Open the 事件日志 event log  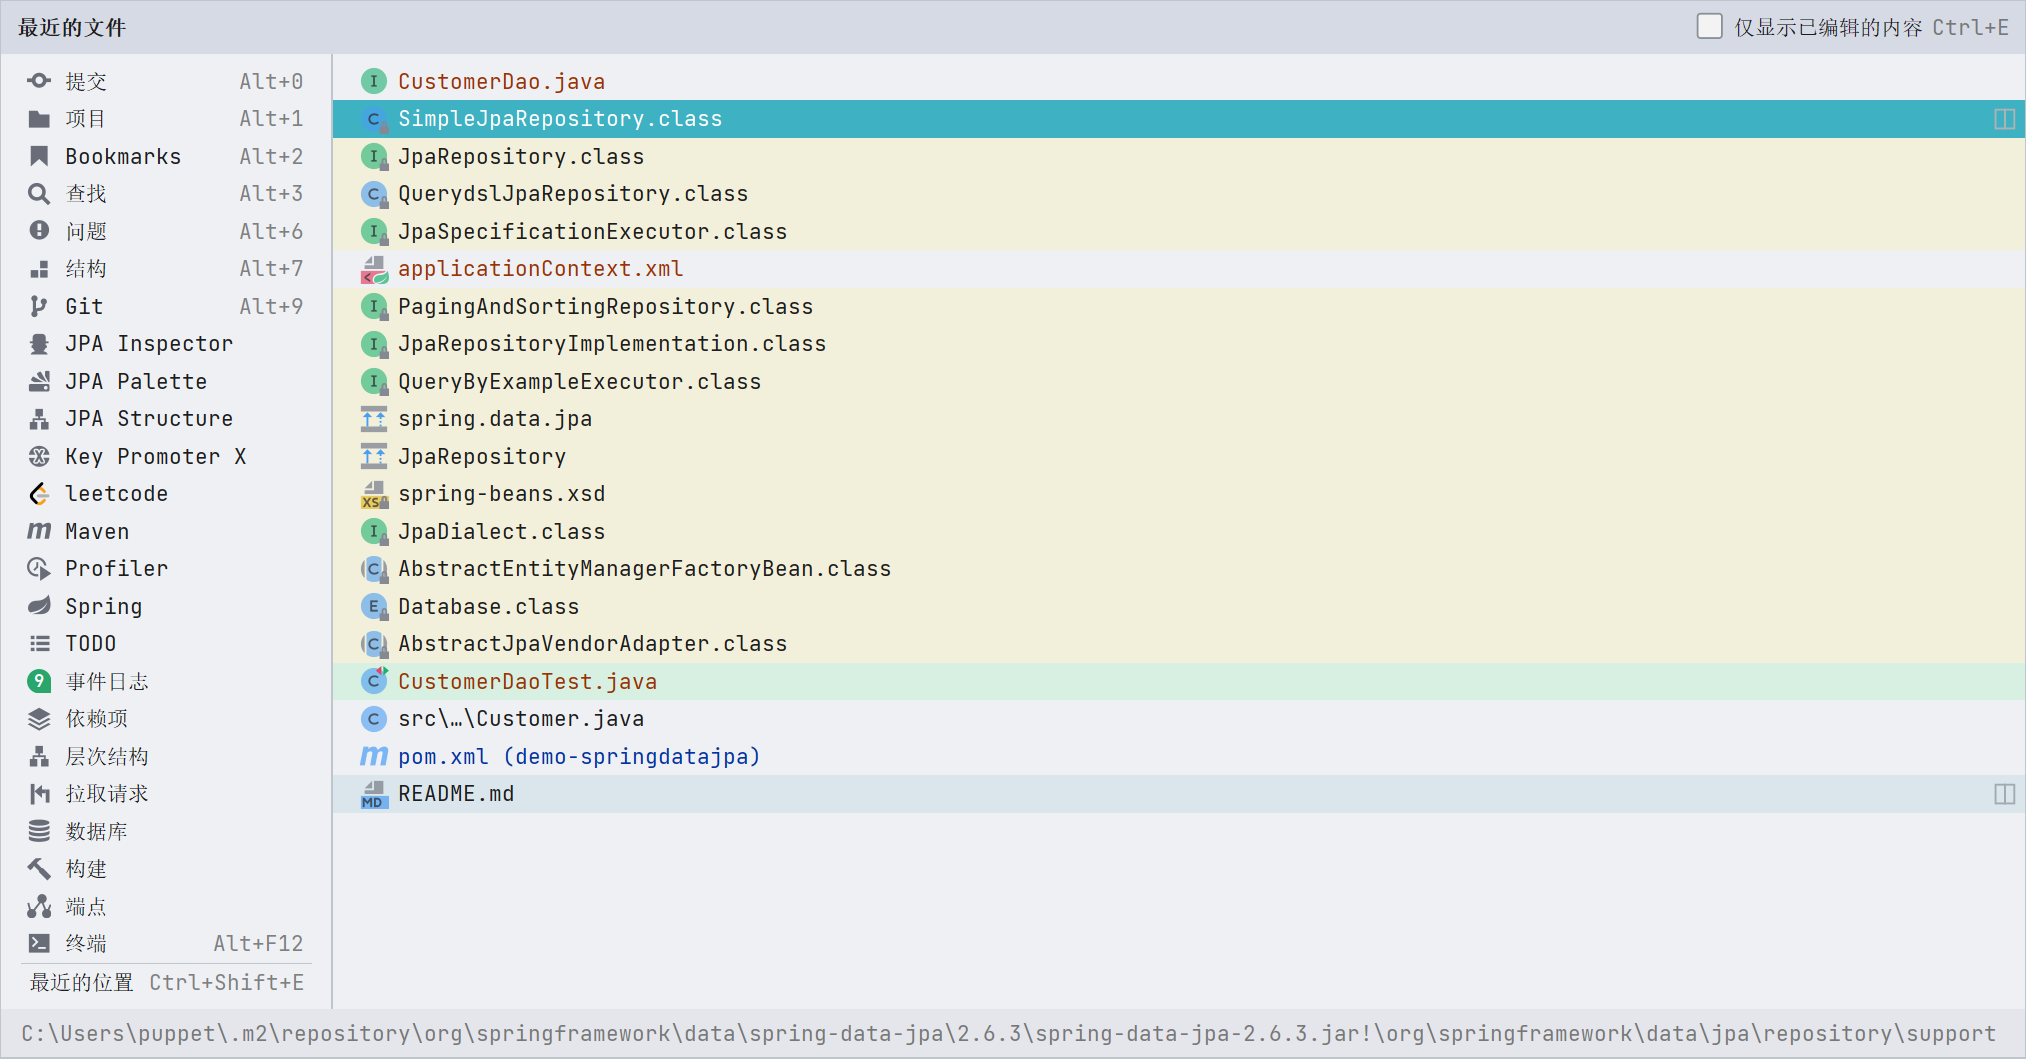[106, 682]
